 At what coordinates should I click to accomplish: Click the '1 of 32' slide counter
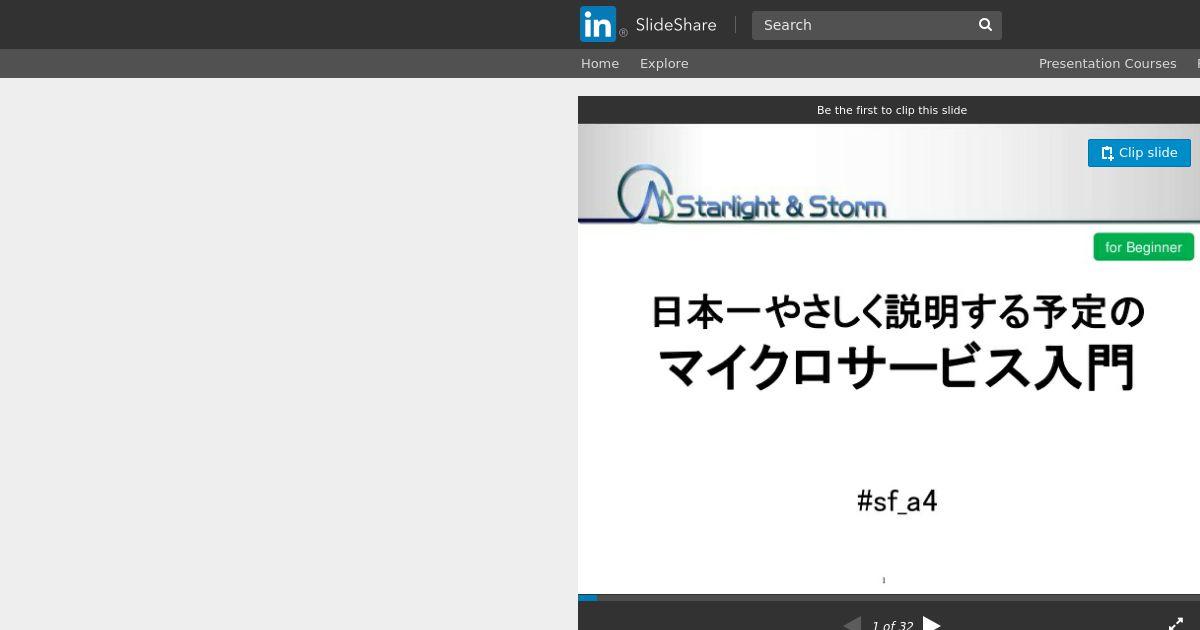[x=892, y=625]
